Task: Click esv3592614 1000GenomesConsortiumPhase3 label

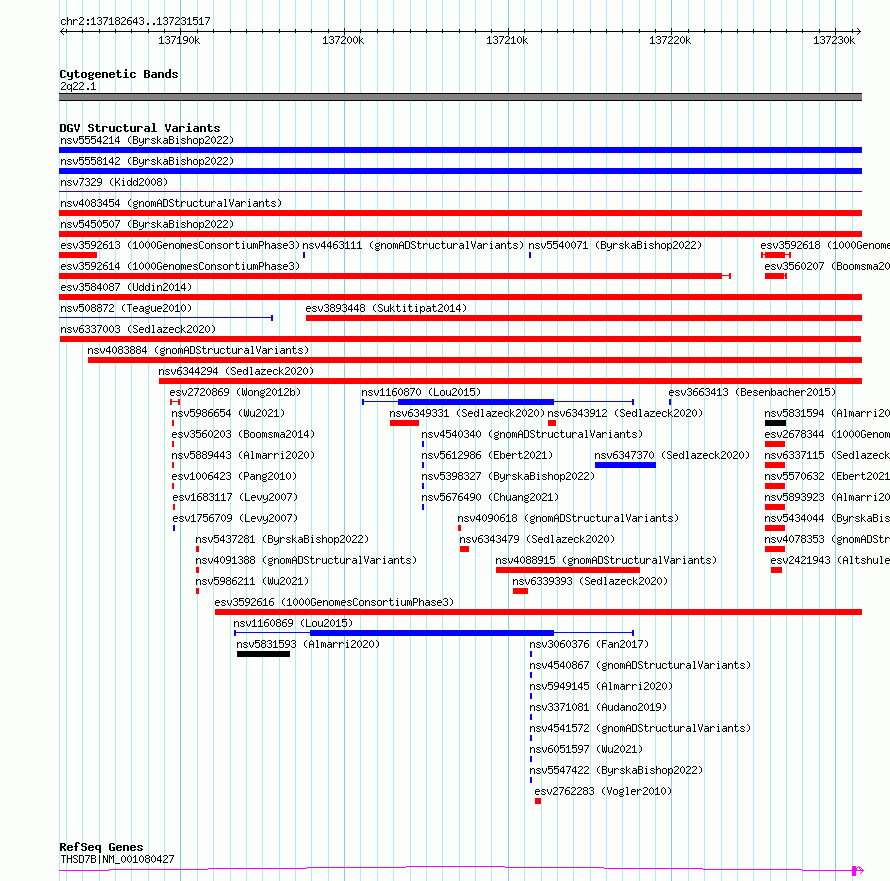Action: coord(180,266)
